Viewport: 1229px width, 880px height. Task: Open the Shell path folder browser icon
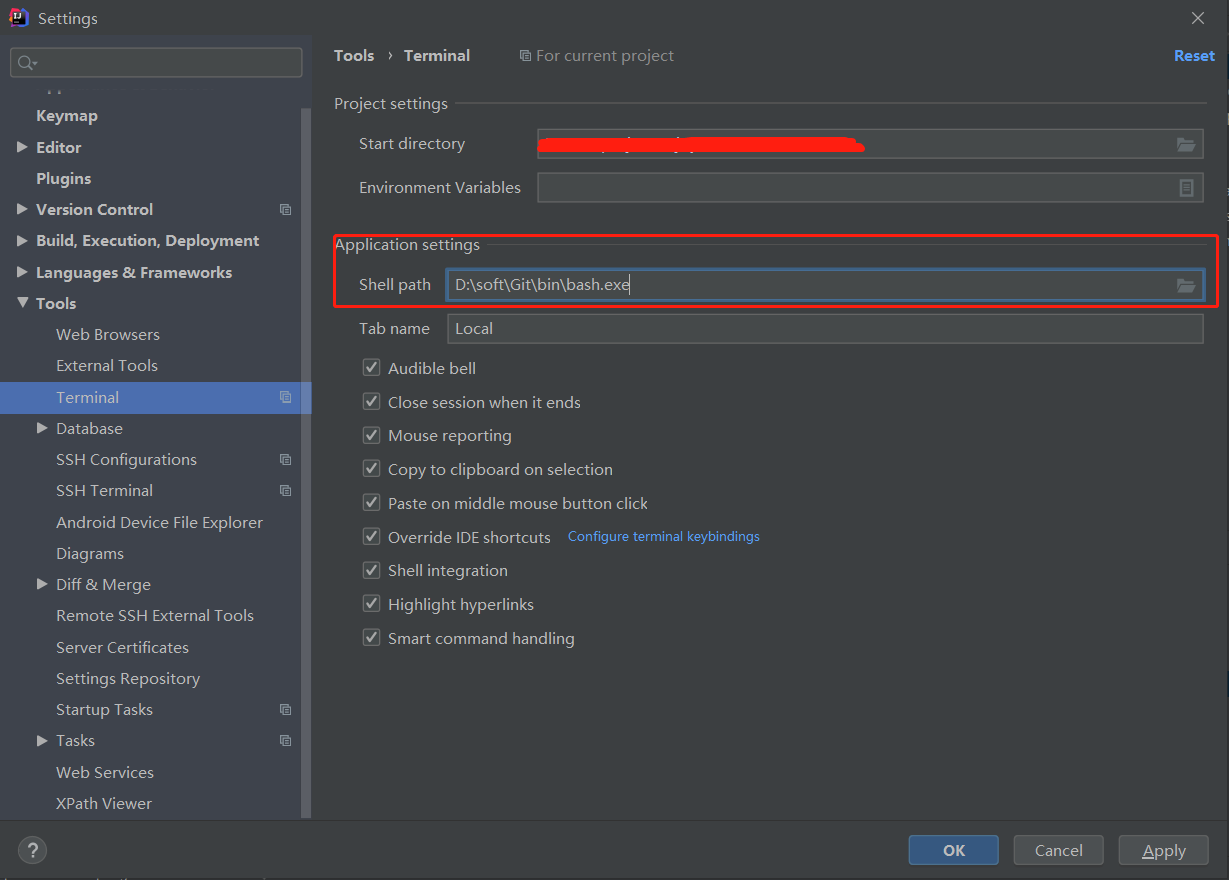1186,285
